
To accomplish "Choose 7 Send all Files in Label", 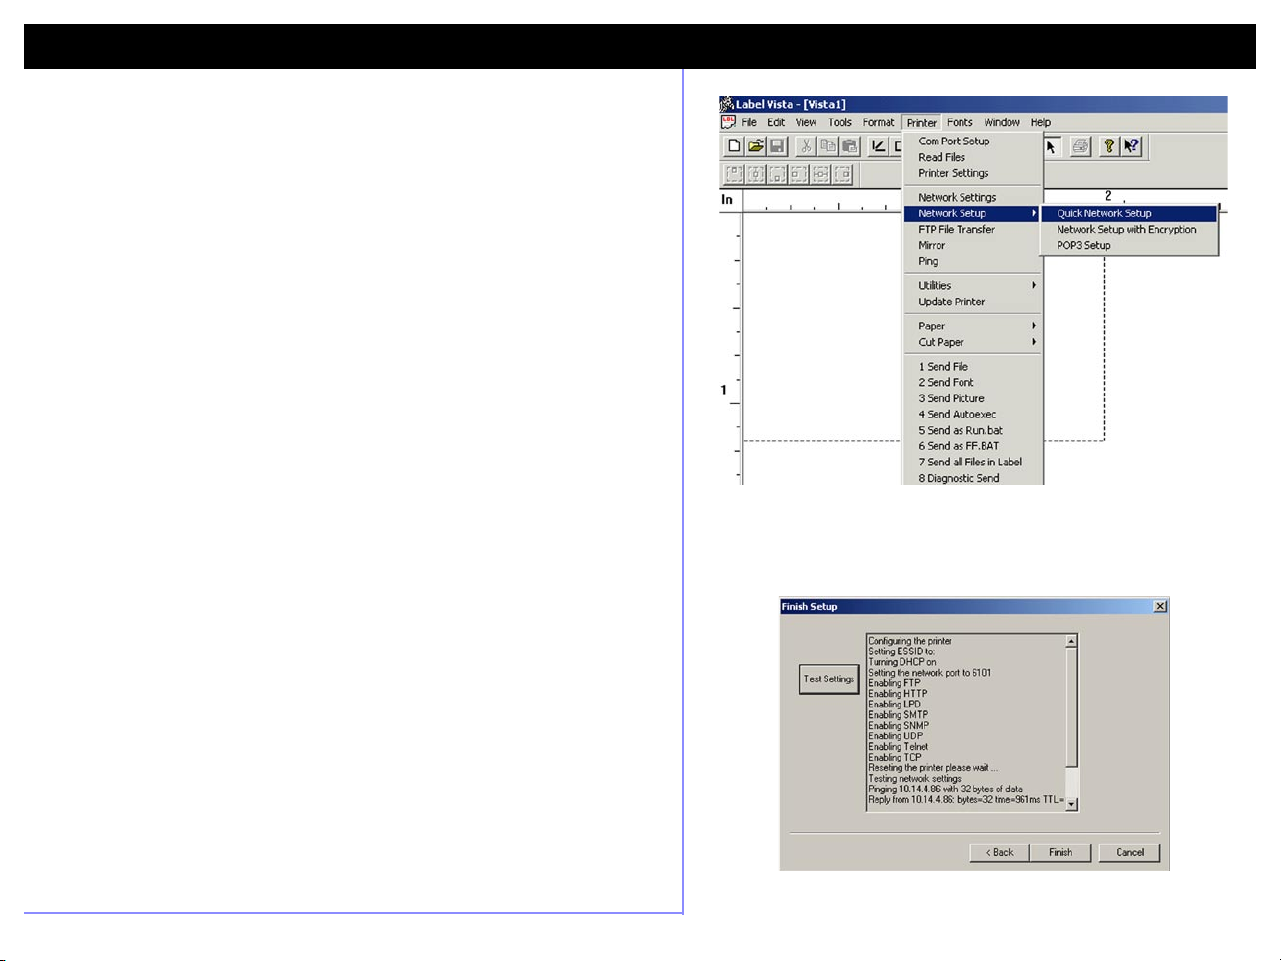I will (x=972, y=462).
